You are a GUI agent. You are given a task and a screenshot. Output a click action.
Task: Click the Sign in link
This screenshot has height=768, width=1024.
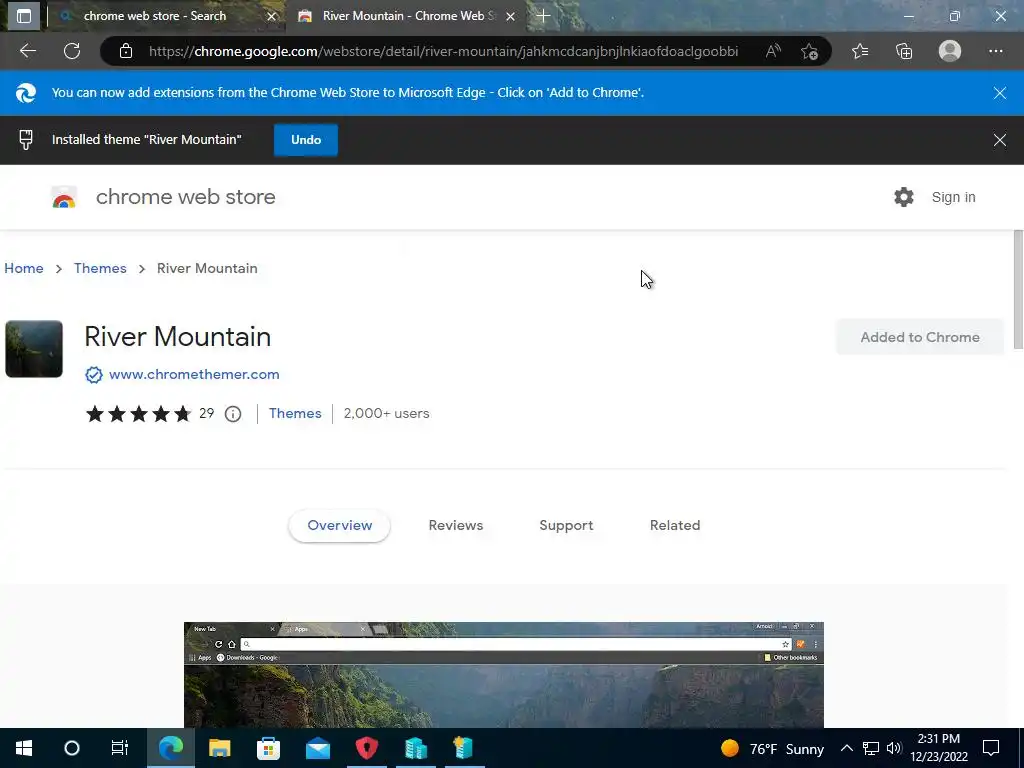(953, 197)
